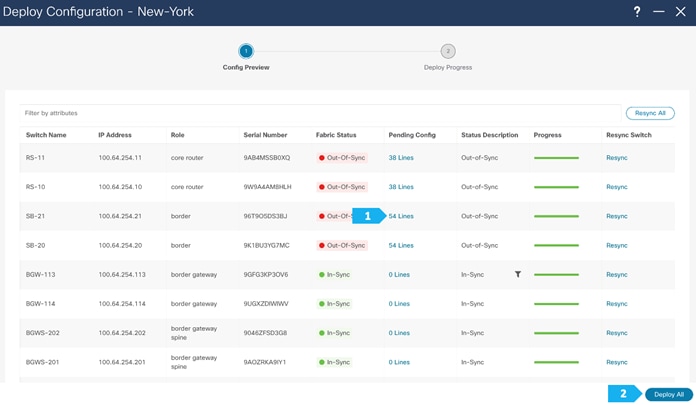Select the Deploy Progress step circle

[x=448, y=51]
